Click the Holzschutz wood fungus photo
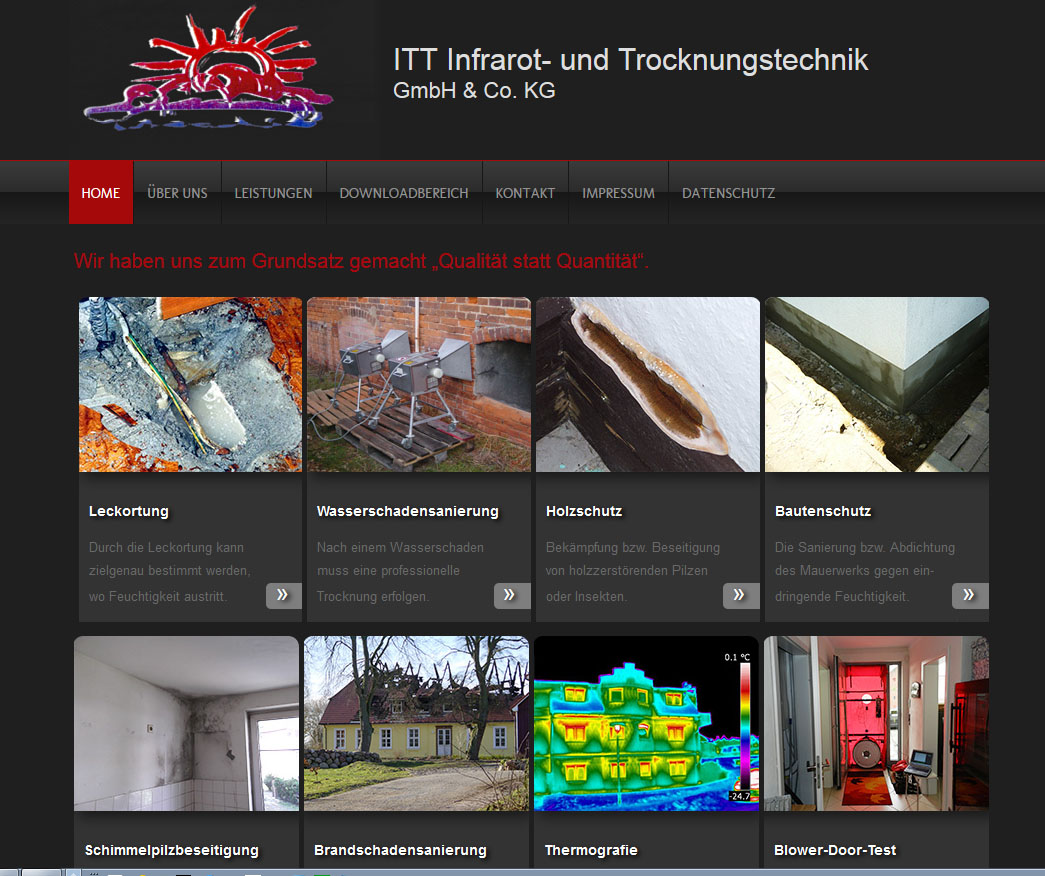The image size is (1045, 876). tap(648, 385)
